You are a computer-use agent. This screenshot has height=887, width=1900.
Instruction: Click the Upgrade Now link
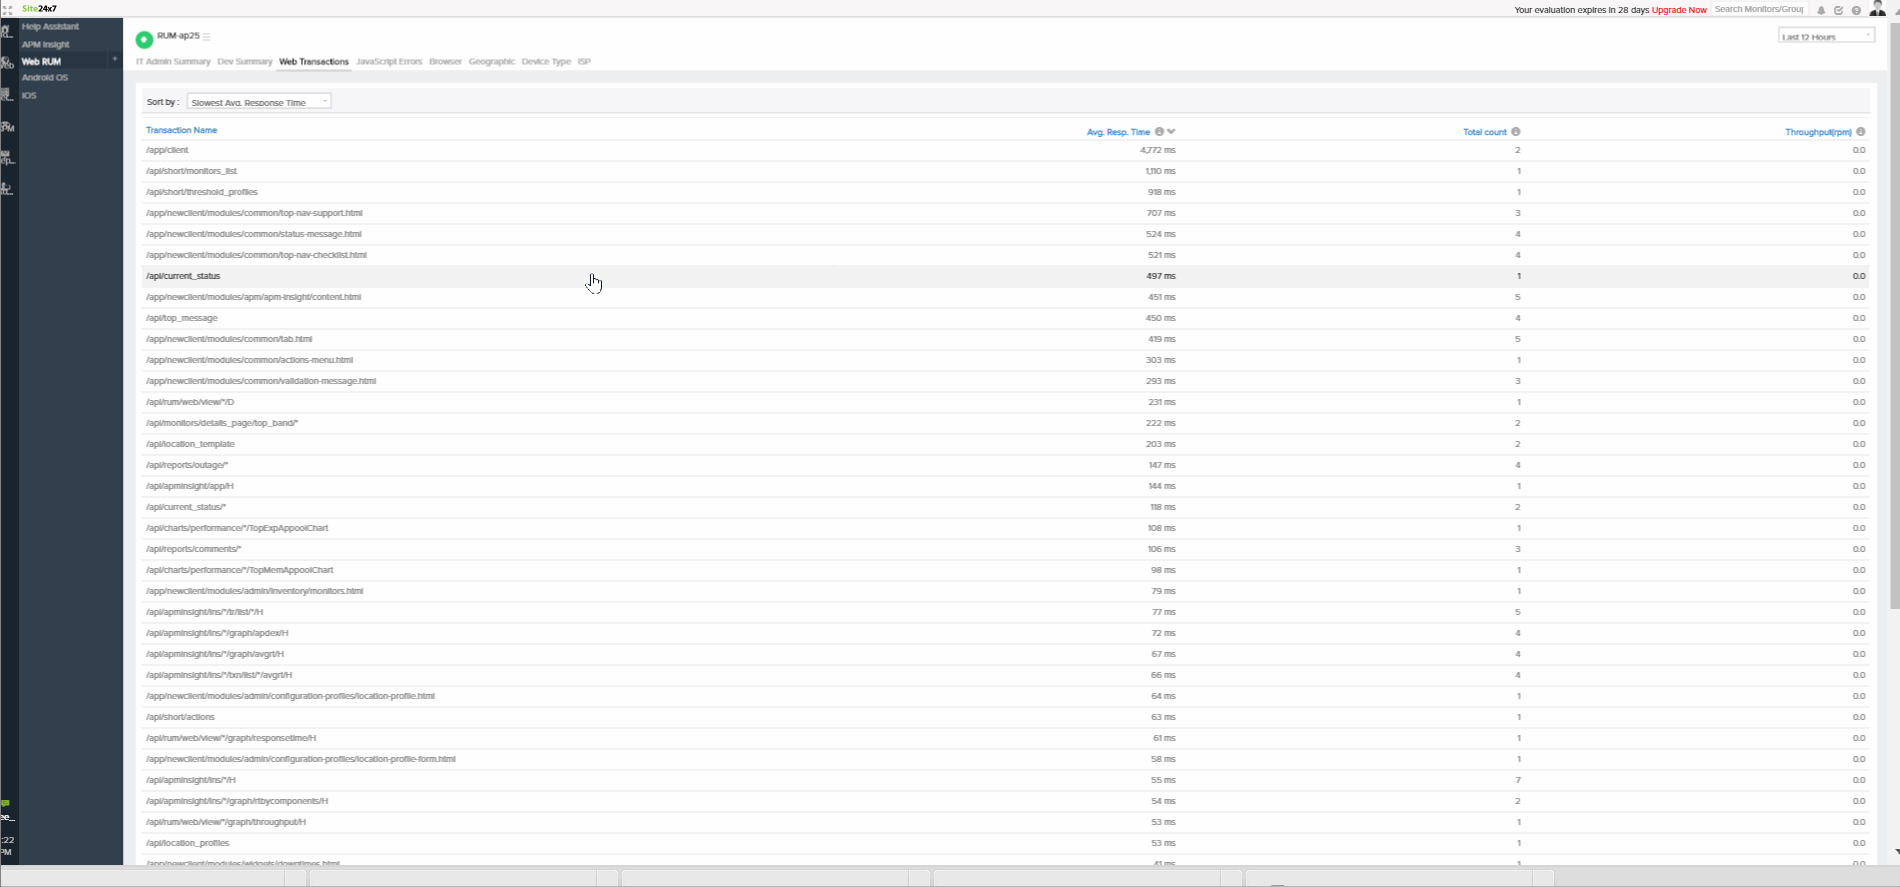[x=1679, y=10]
